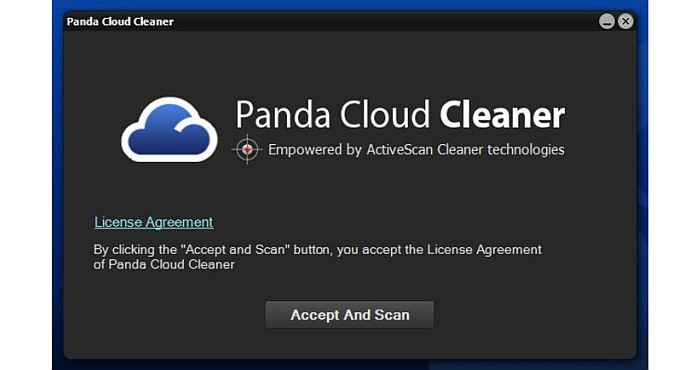Click the Accept And Scan button

[350, 315]
